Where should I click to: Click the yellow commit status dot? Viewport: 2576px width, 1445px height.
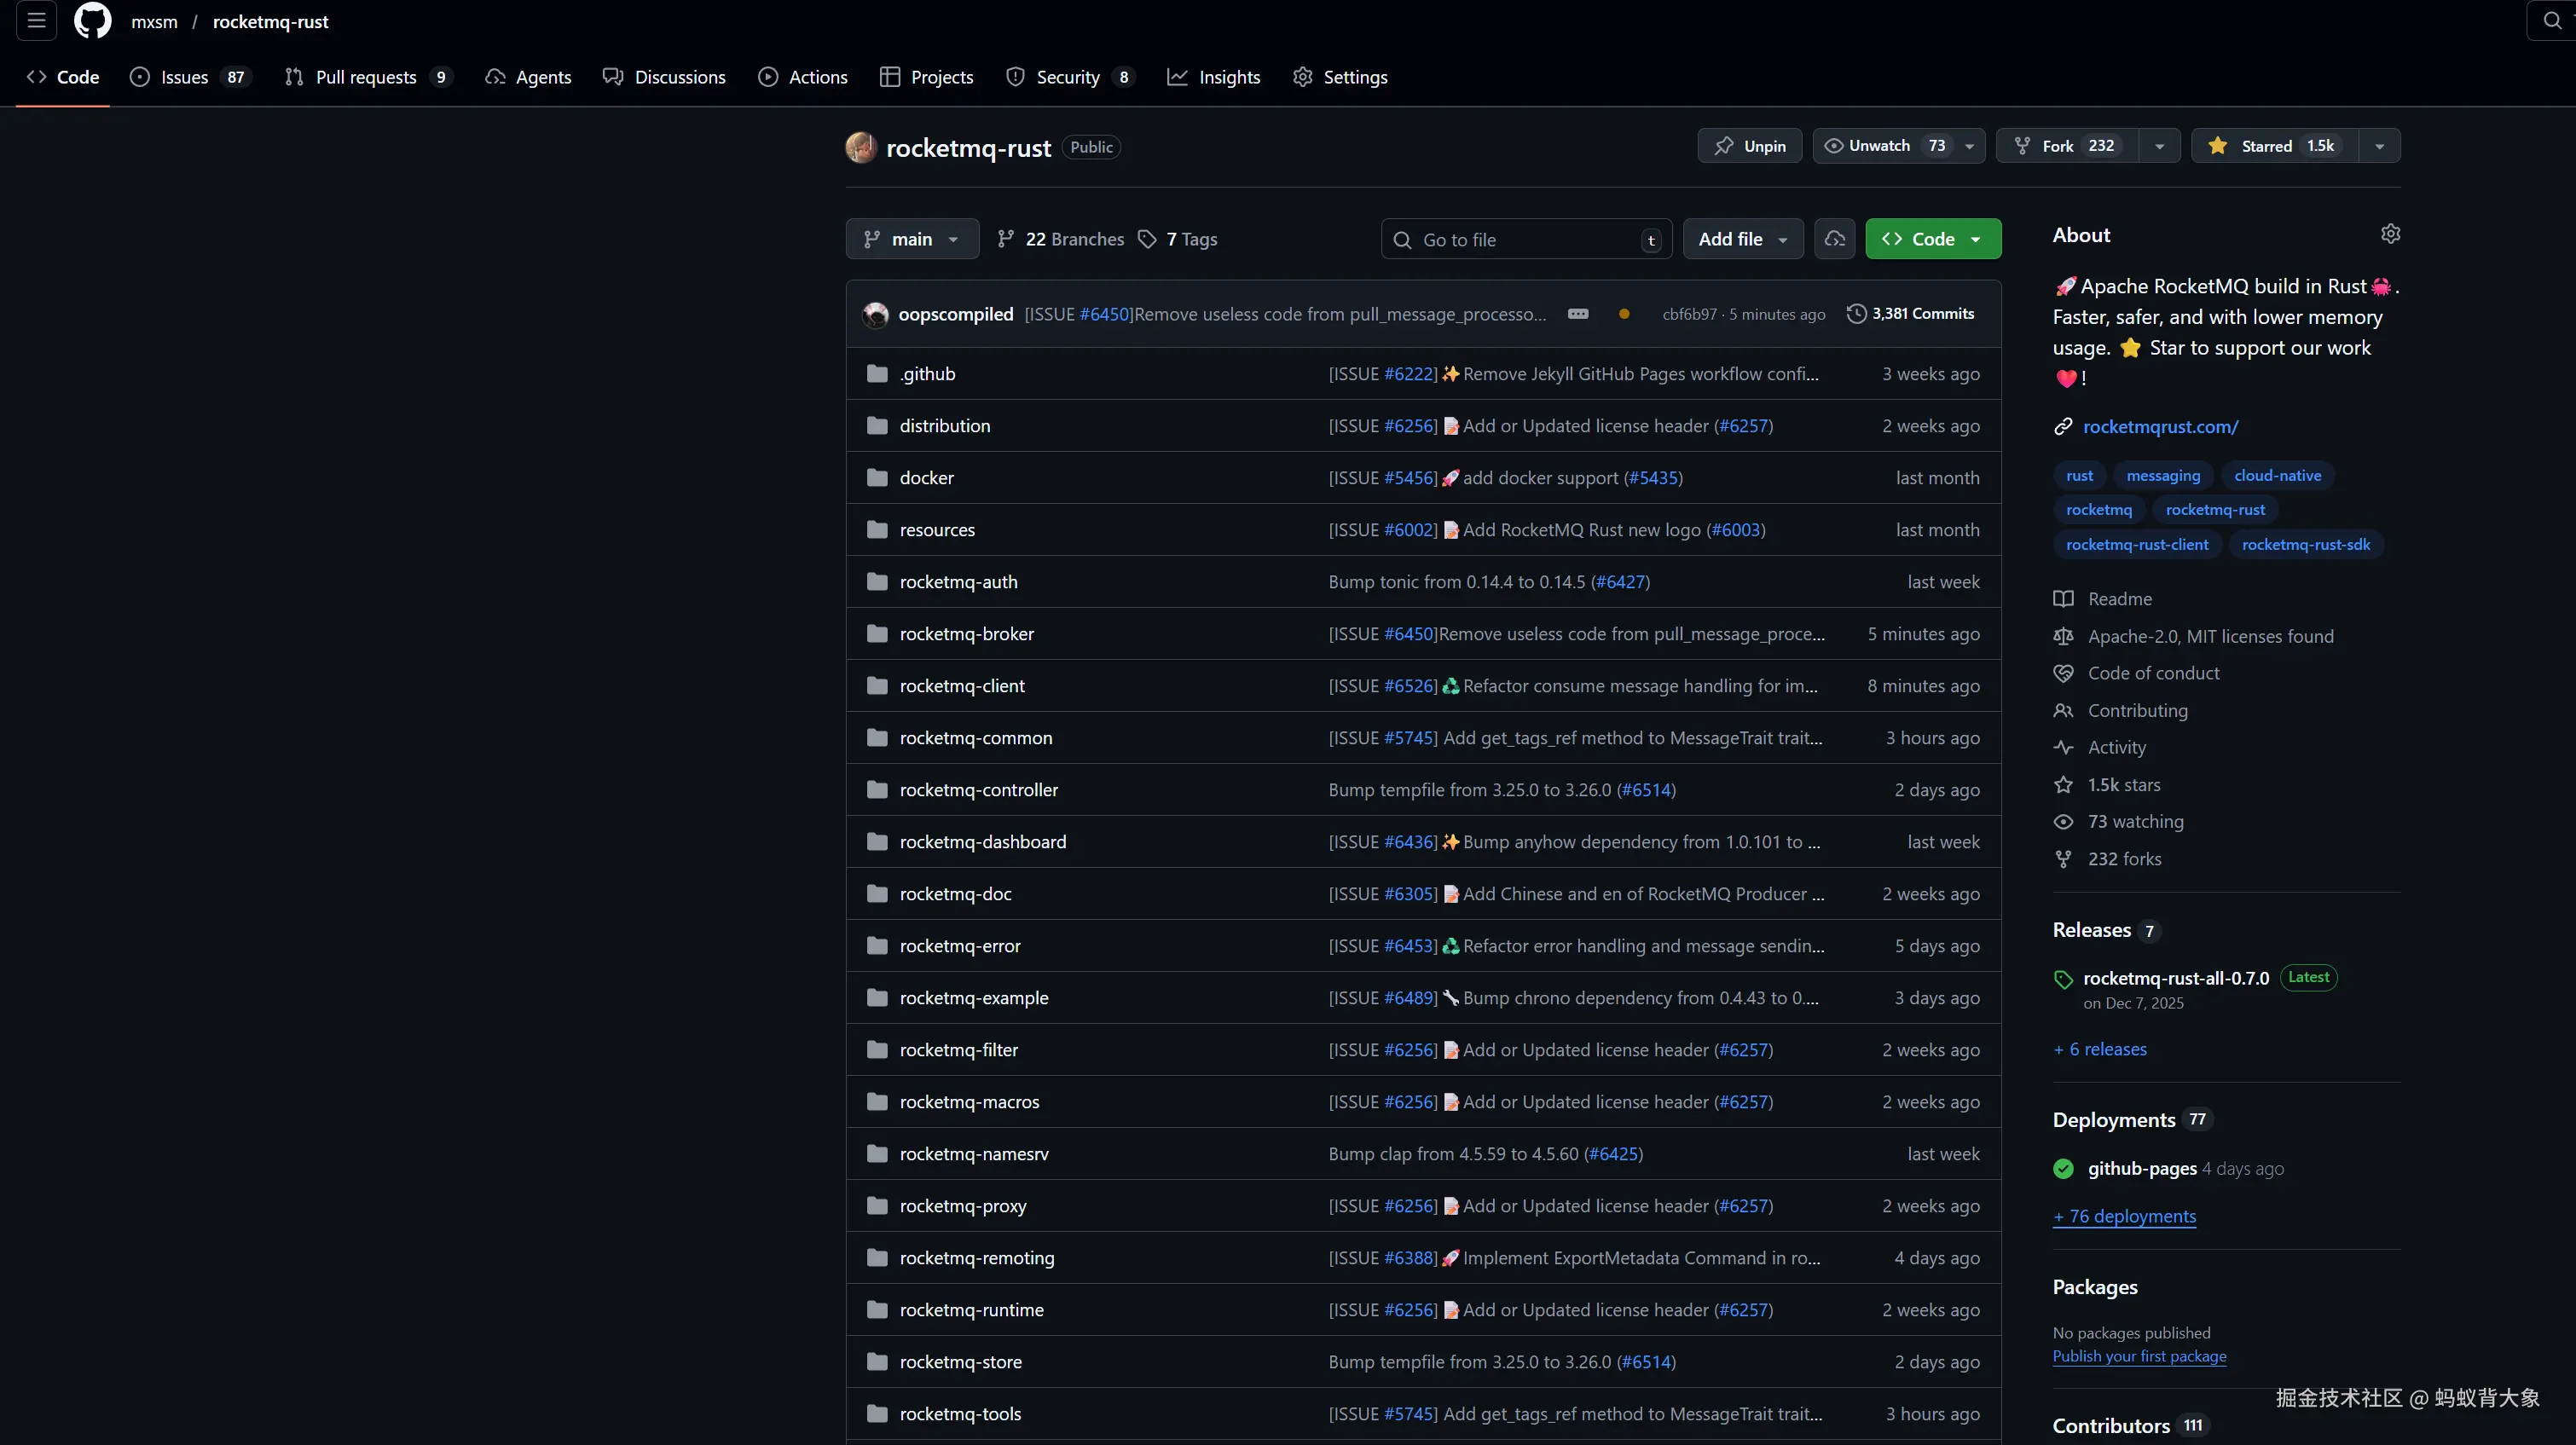coord(1624,314)
